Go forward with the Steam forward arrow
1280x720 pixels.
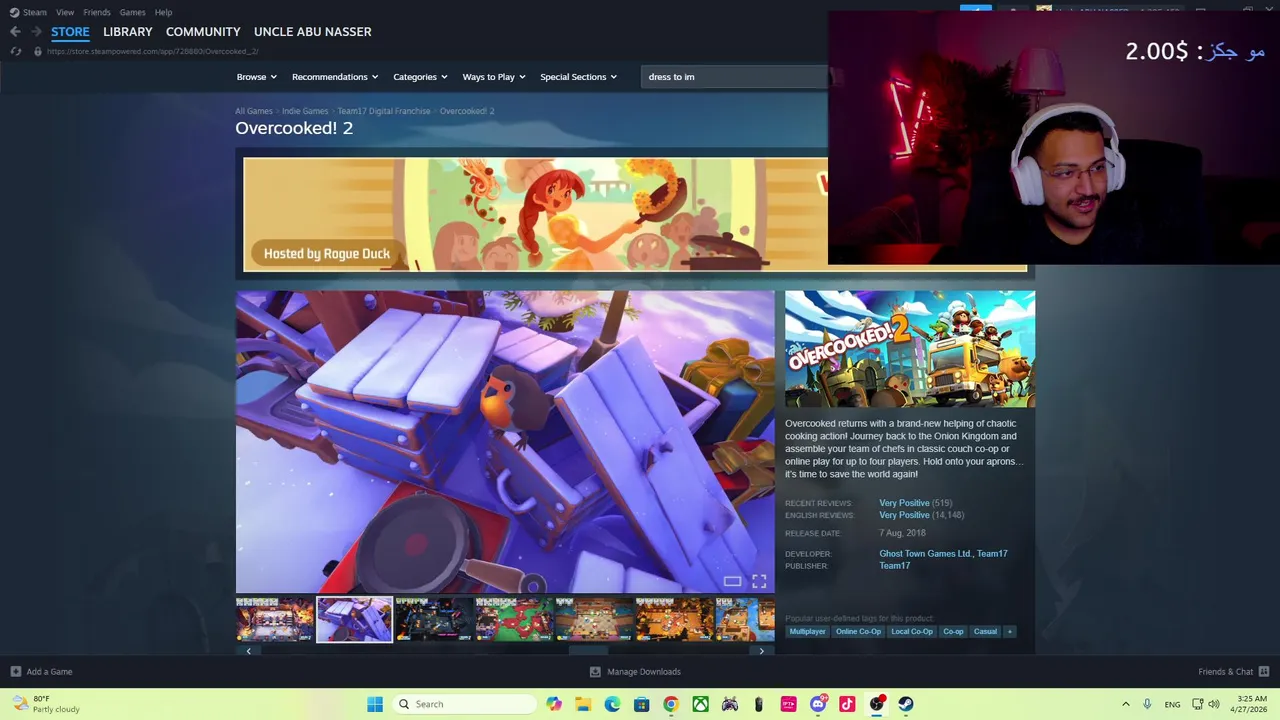[x=36, y=32]
